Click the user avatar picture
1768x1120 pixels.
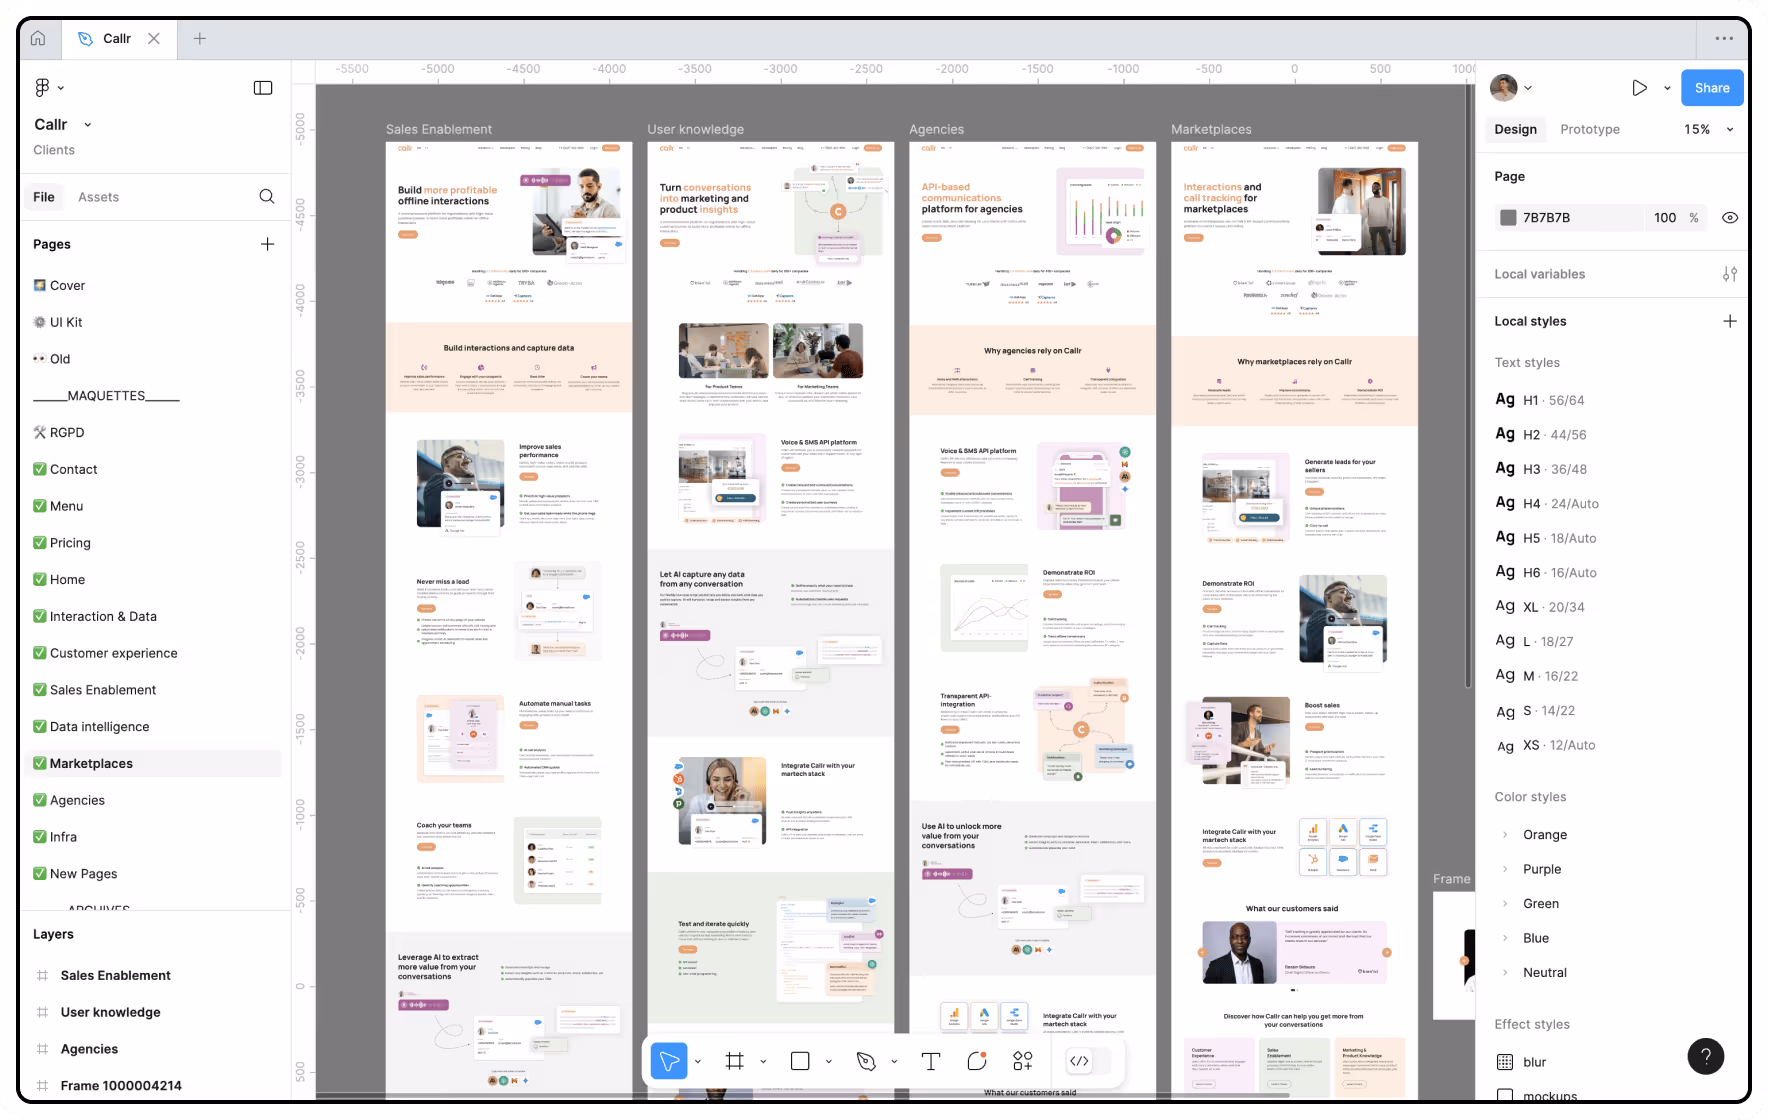coord(1504,88)
